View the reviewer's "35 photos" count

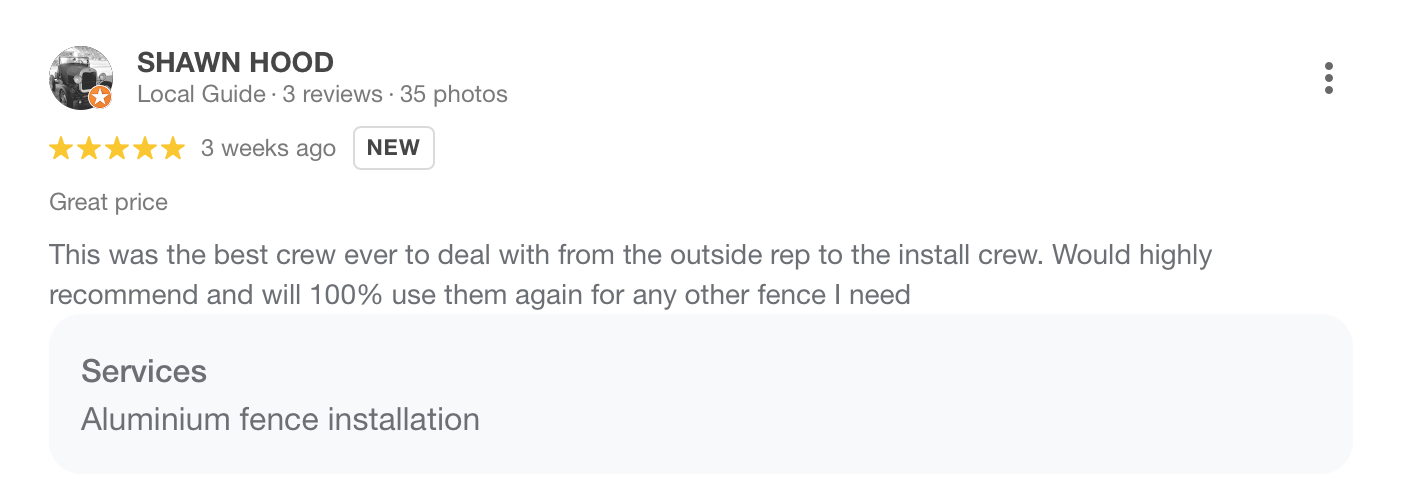[454, 95]
